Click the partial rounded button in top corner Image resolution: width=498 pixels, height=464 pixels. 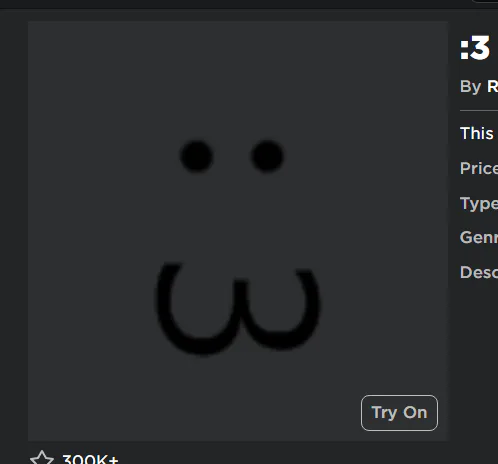pos(485,1)
